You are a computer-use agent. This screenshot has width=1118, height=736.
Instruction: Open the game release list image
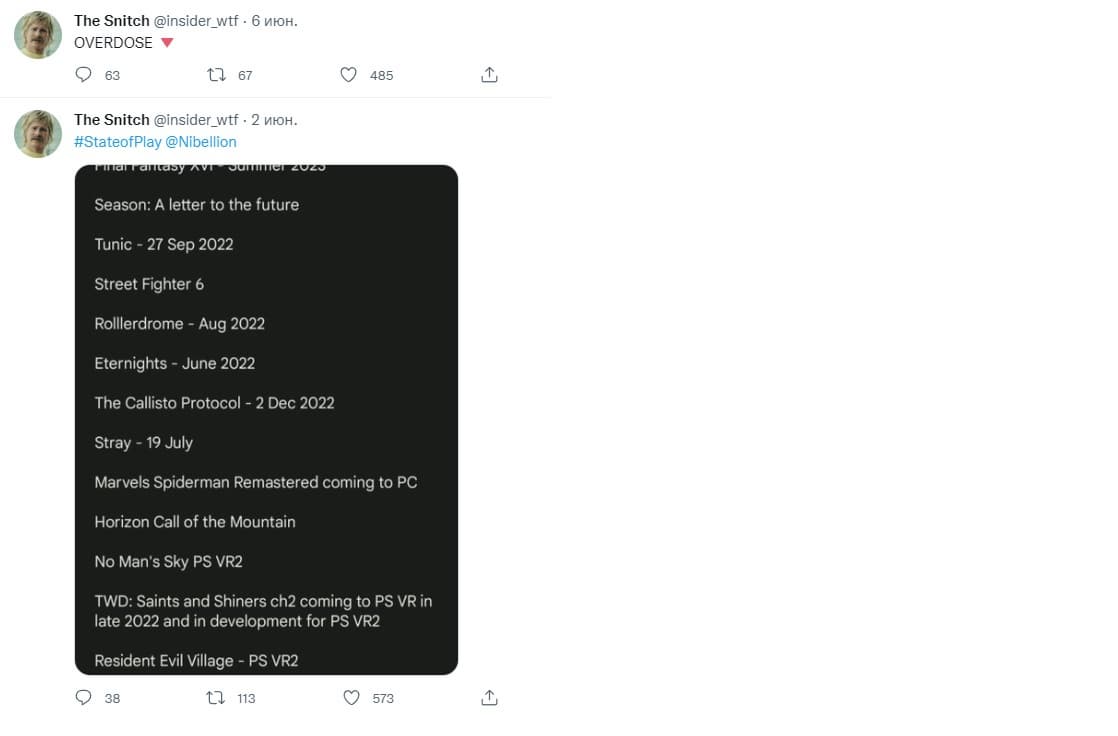tap(266, 420)
